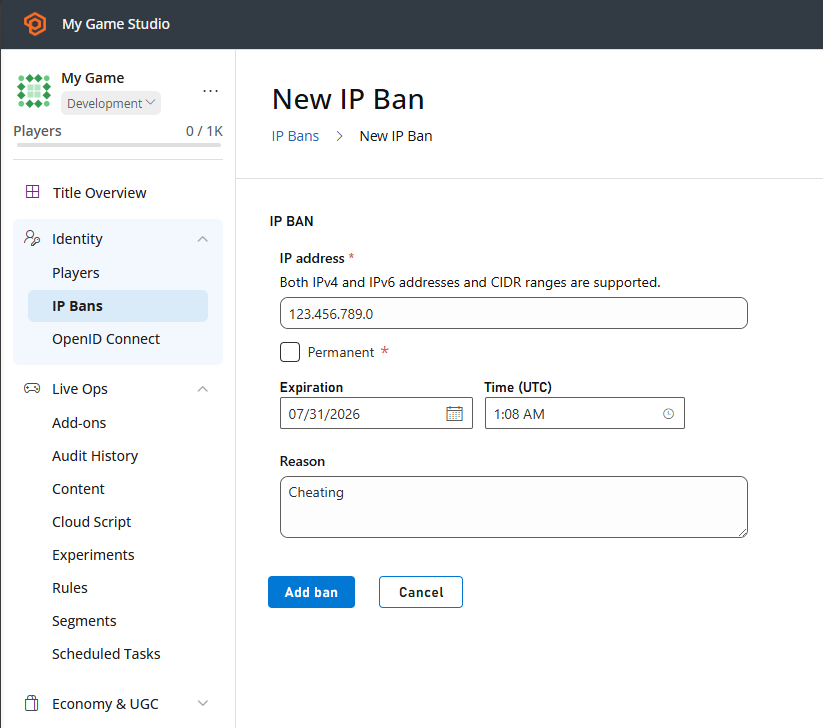
Task: Click the 0 / 1K players count
Action: (x=204, y=131)
